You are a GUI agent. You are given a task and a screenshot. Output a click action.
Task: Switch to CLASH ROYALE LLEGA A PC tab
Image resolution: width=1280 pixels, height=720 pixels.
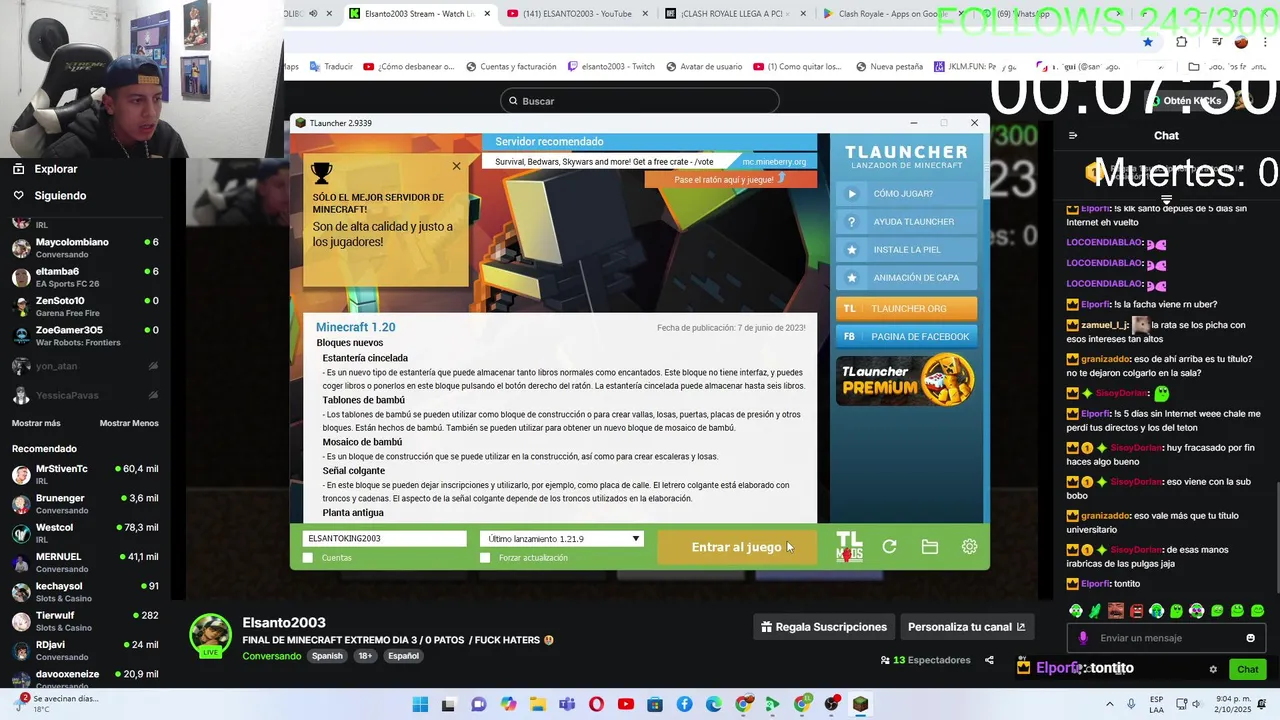pos(736,14)
